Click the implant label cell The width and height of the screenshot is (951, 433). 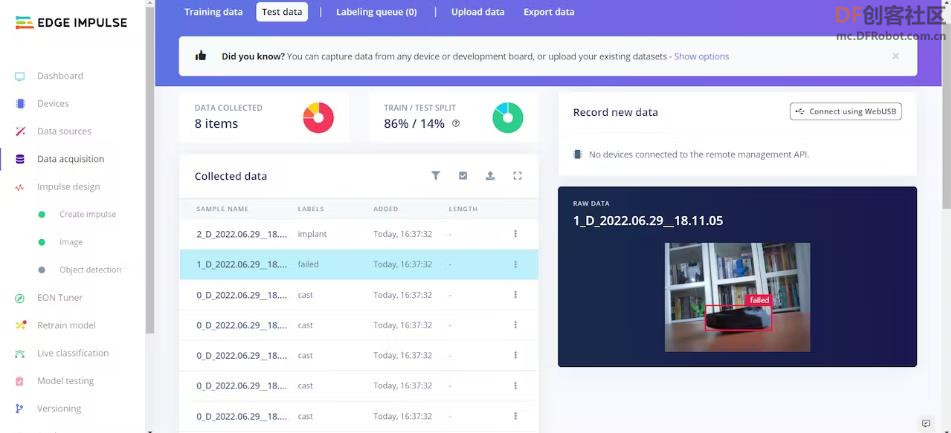click(312, 234)
